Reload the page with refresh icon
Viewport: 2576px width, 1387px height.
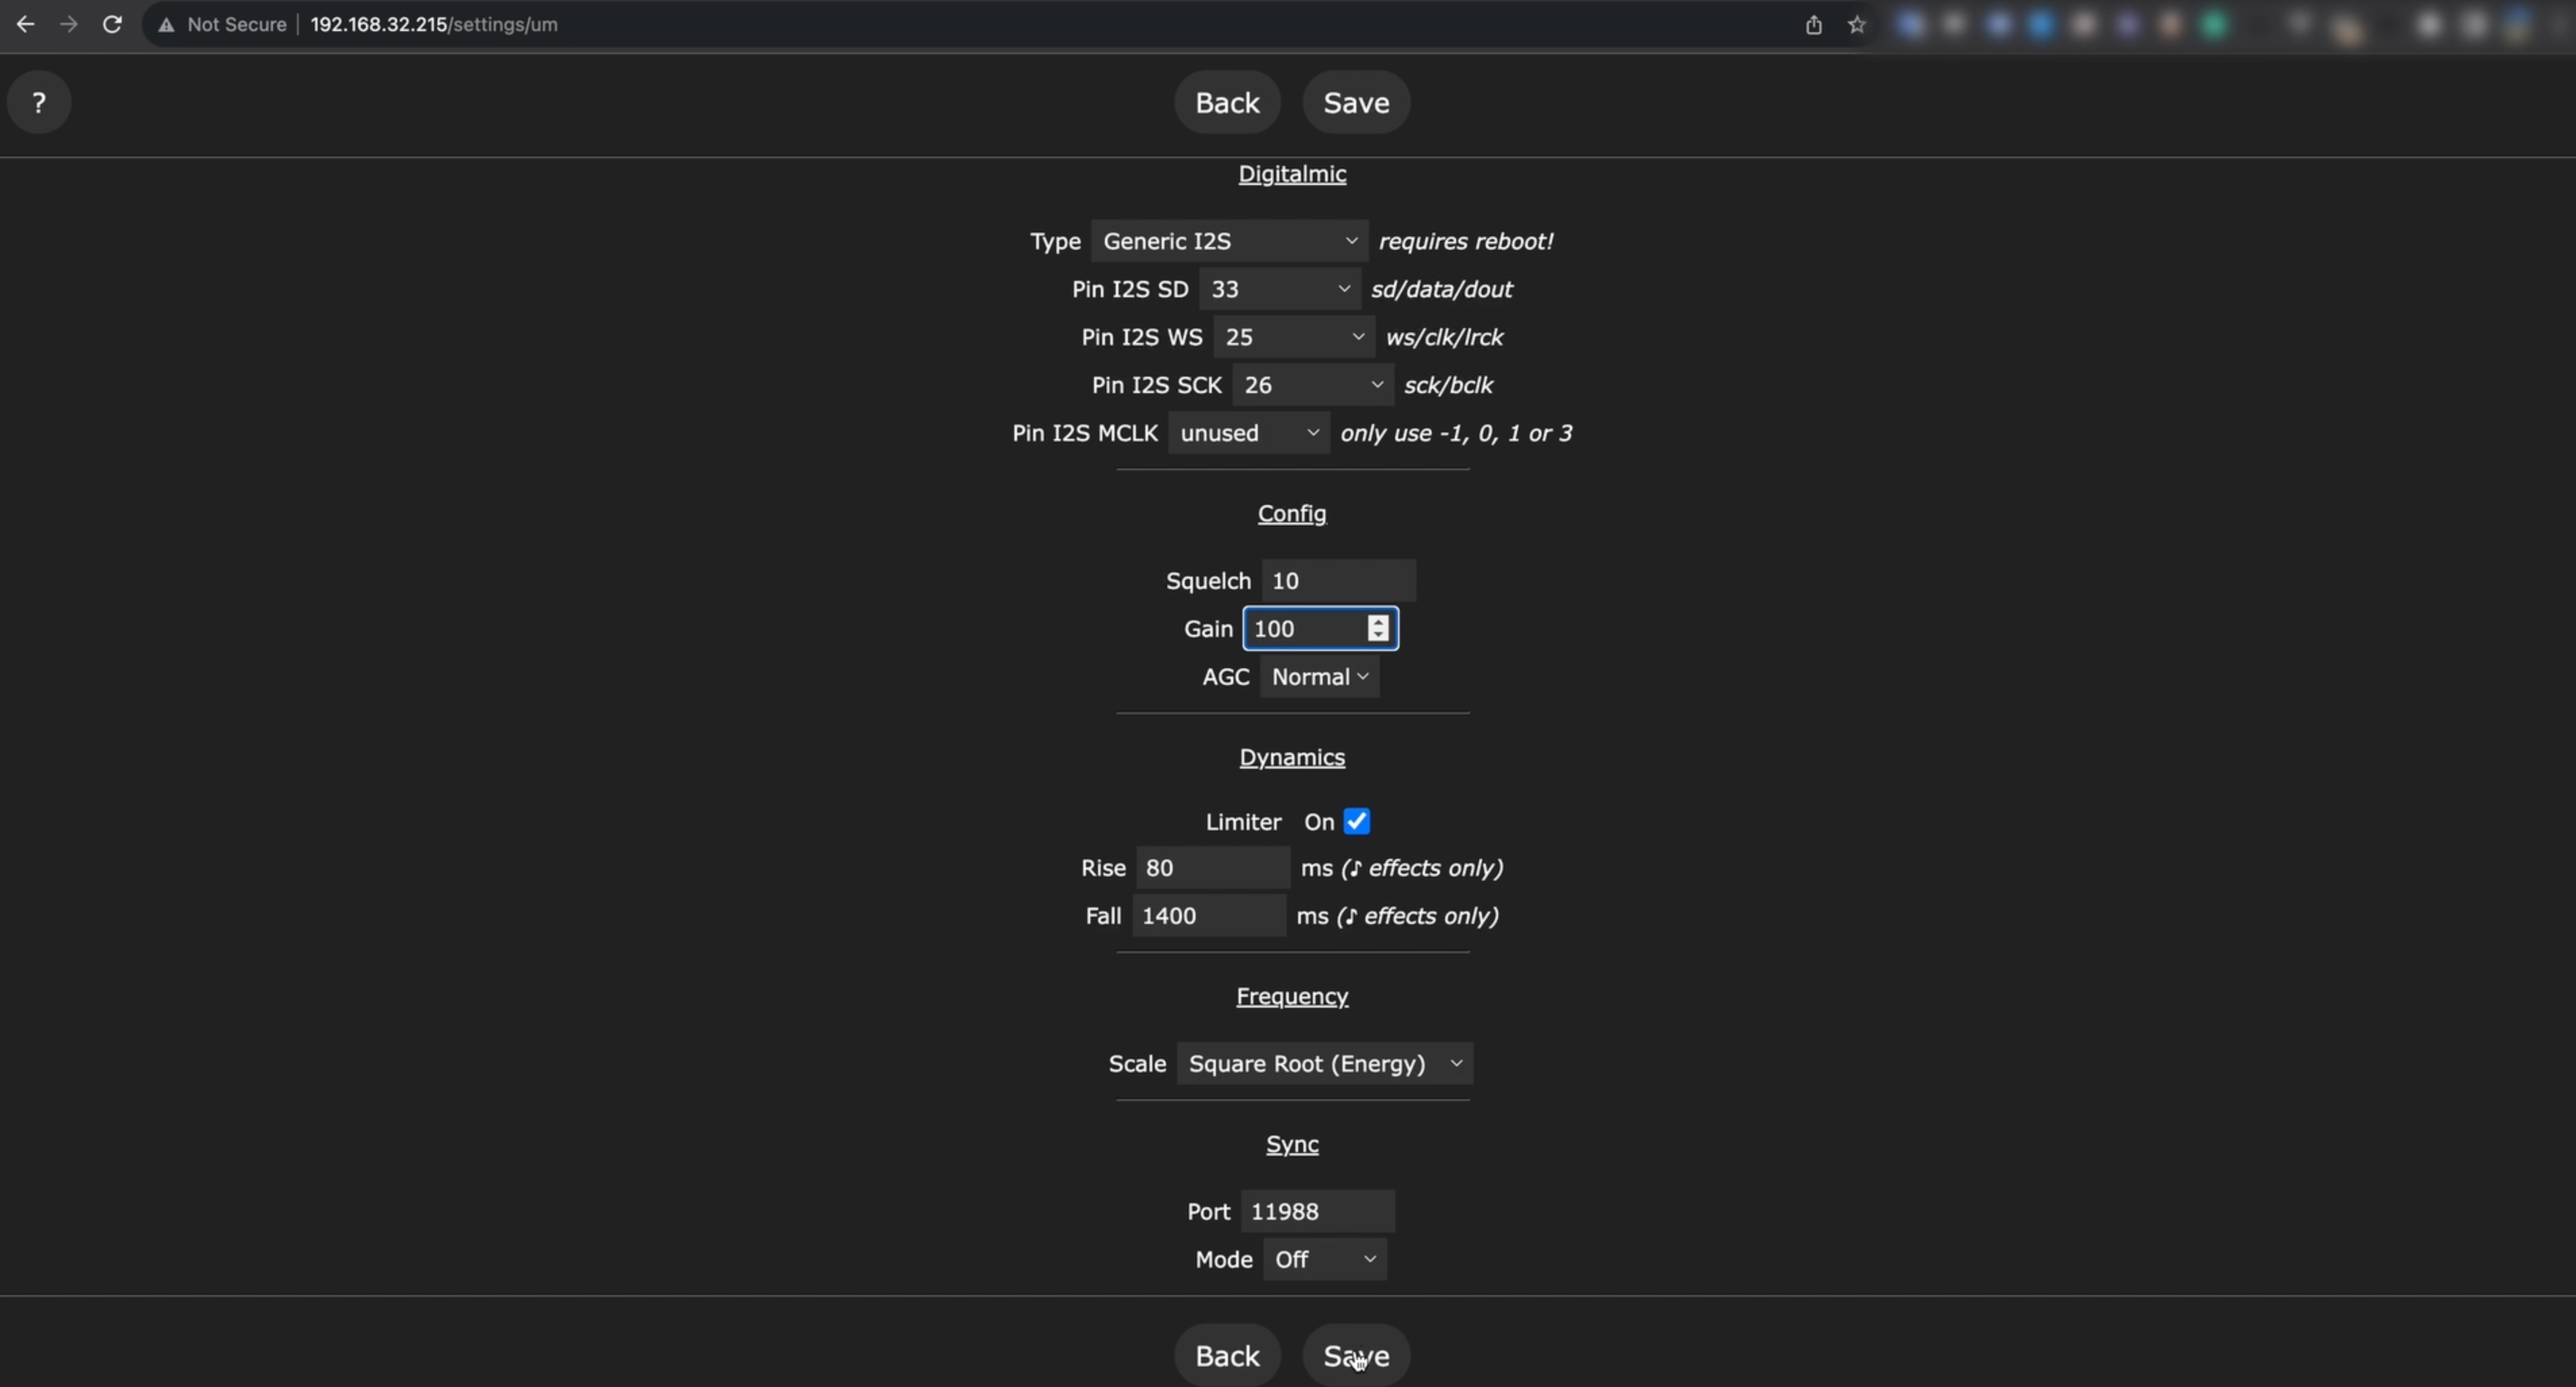pyautogui.click(x=112, y=24)
